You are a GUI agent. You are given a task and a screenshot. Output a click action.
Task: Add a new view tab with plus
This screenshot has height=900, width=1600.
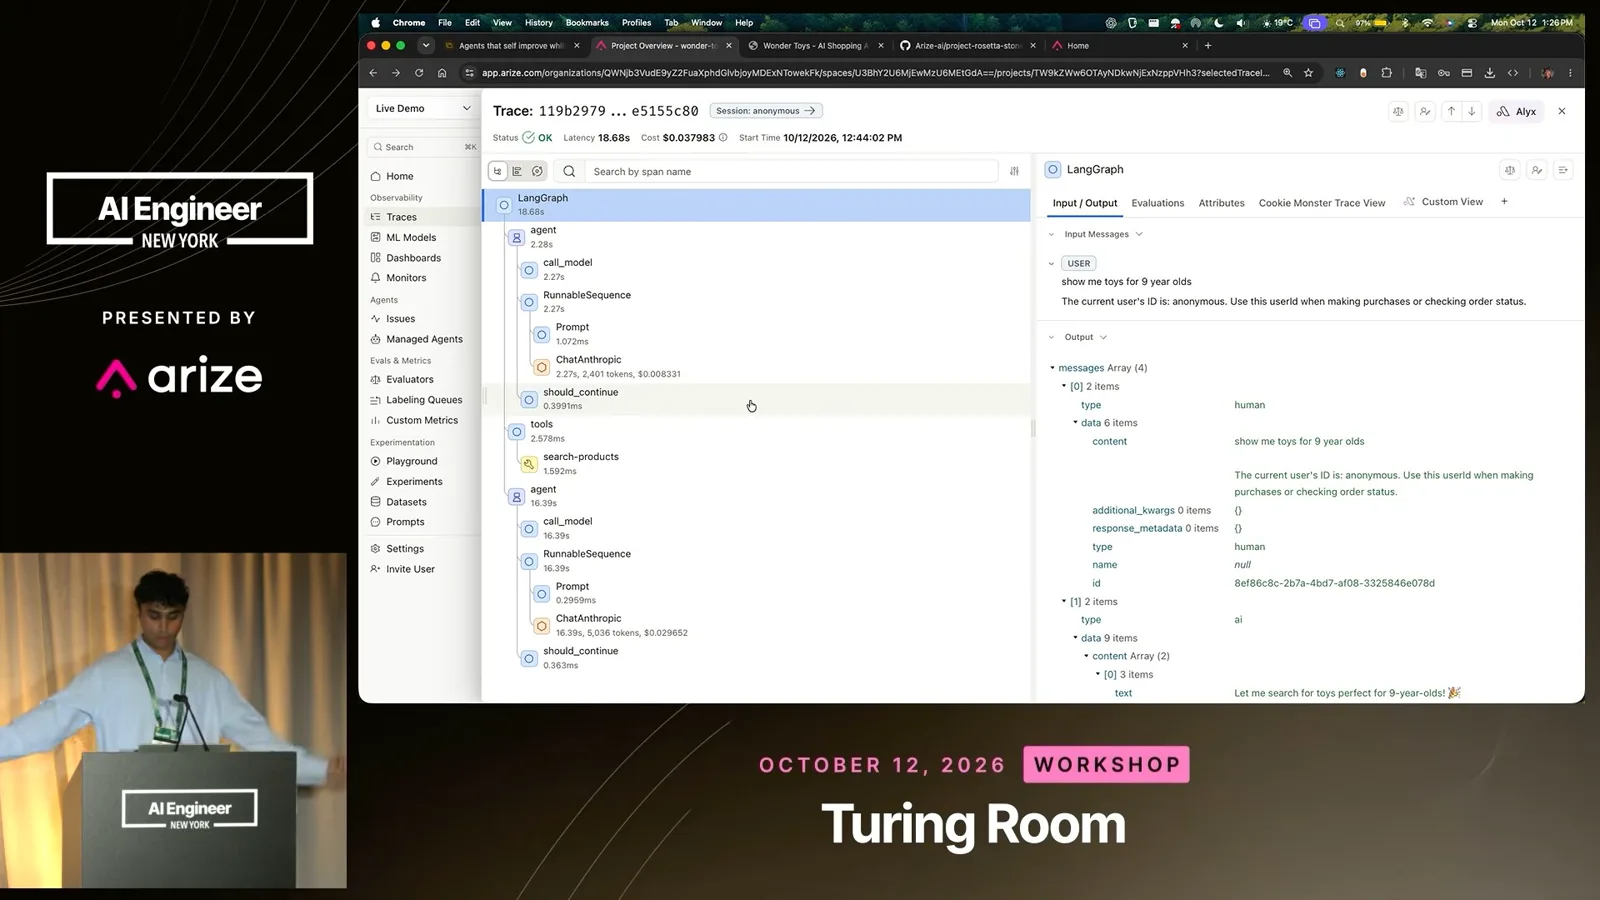[x=1504, y=202]
